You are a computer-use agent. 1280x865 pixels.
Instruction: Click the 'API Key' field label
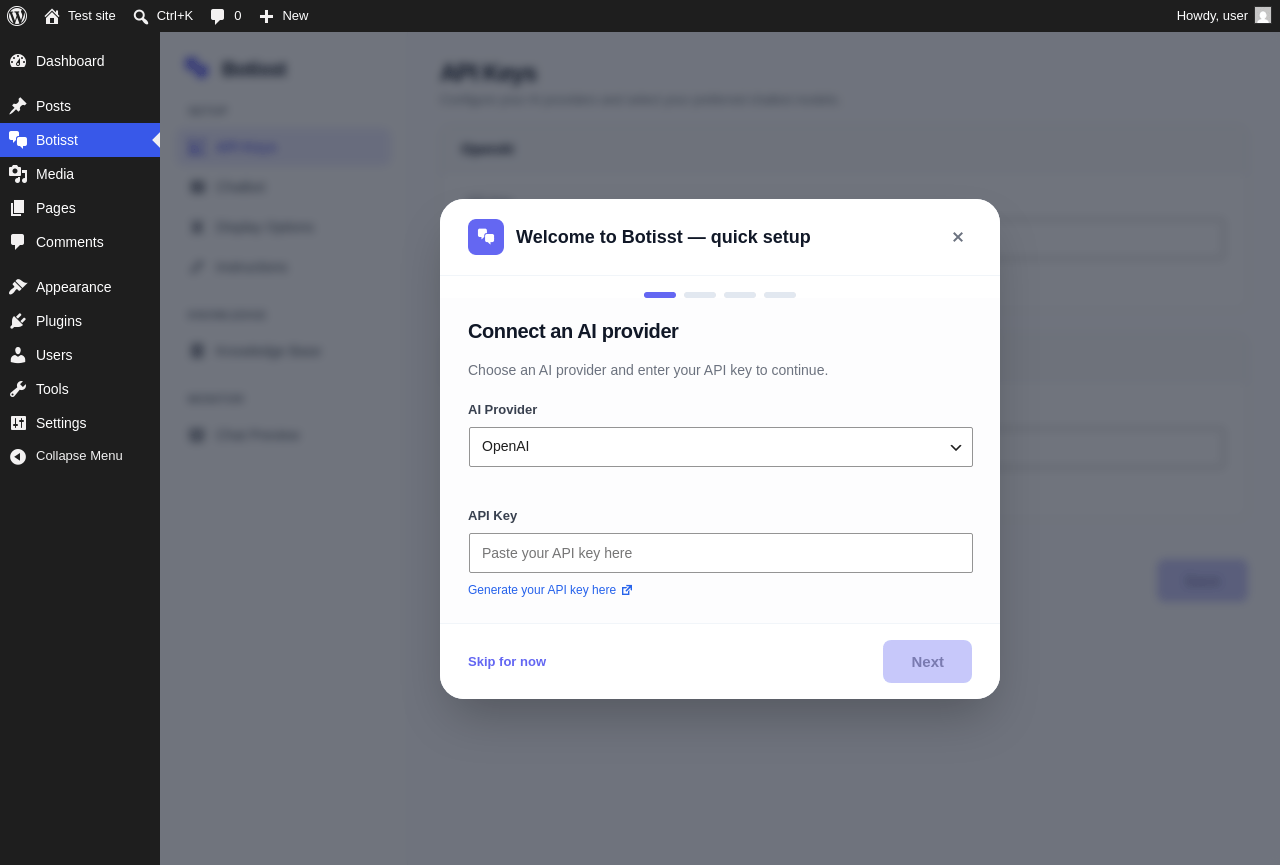493,515
